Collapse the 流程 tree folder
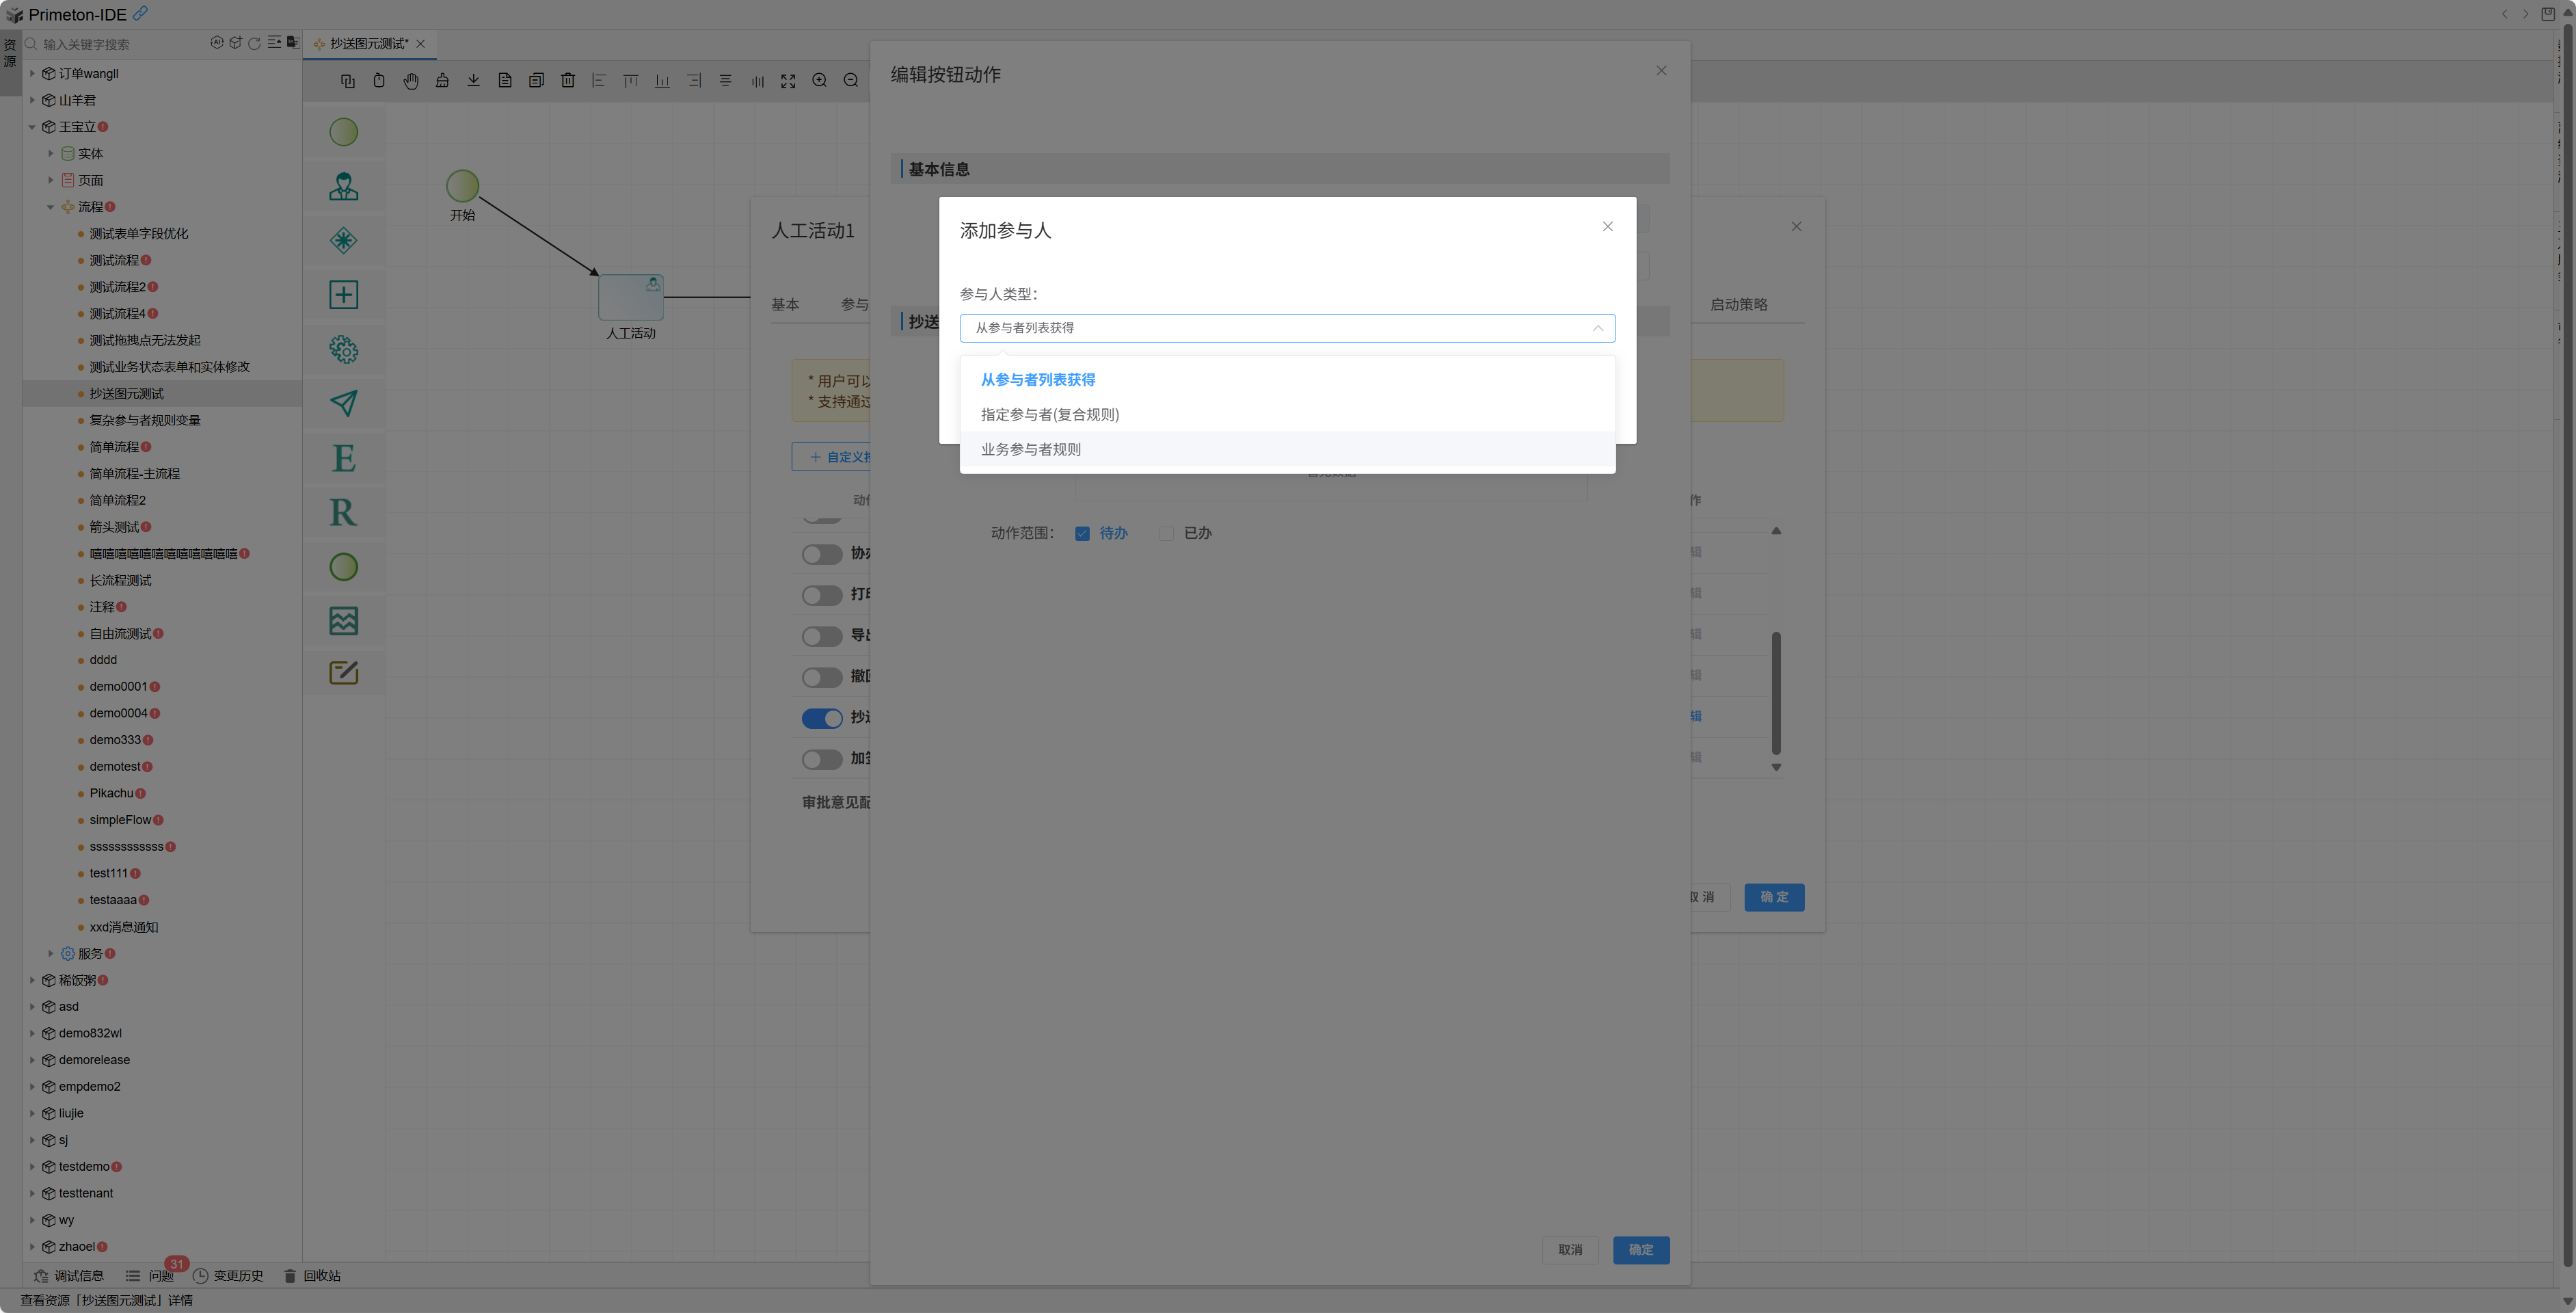The image size is (2576, 1313). pos(50,207)
